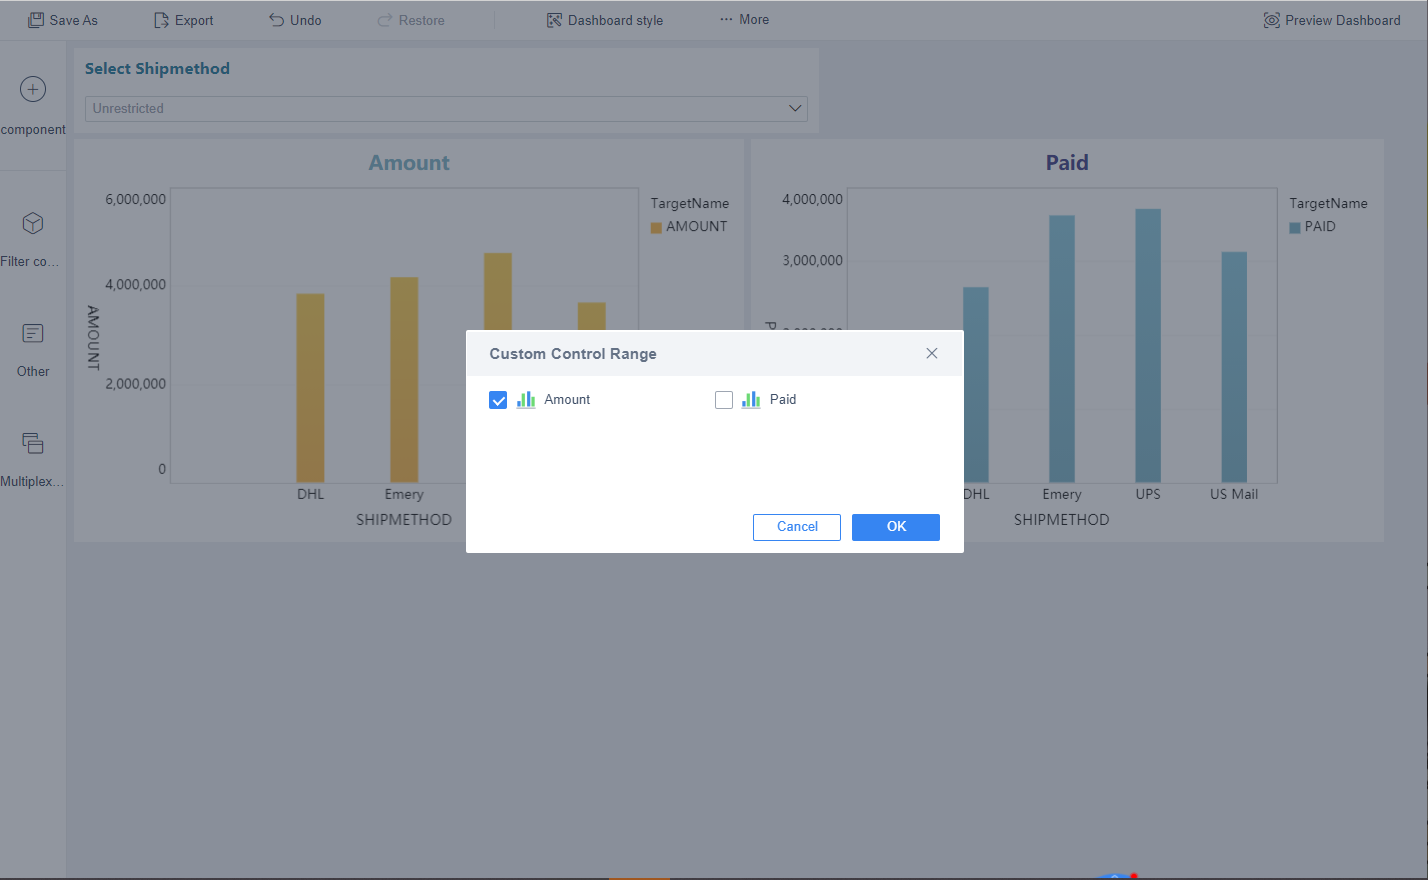Image resolution: width=1428 pixels, height=880 pixels.
Task: Uncheck the Amount checkbox
Action: pos(498,400)
